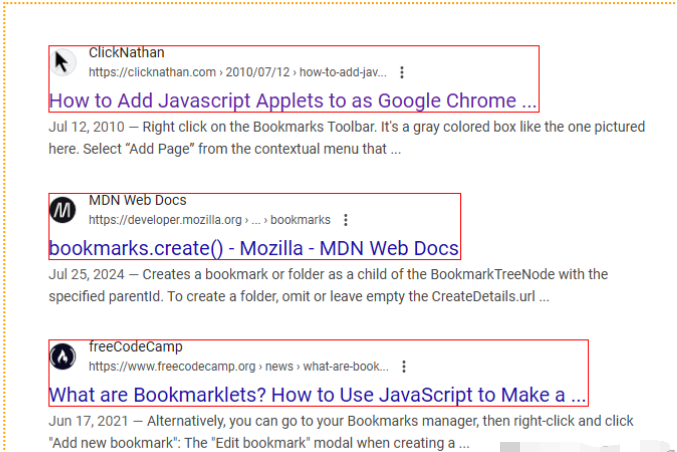The image size is (677, 452).
Task: Click the ClickNathan site name
Action: point(126,53)
